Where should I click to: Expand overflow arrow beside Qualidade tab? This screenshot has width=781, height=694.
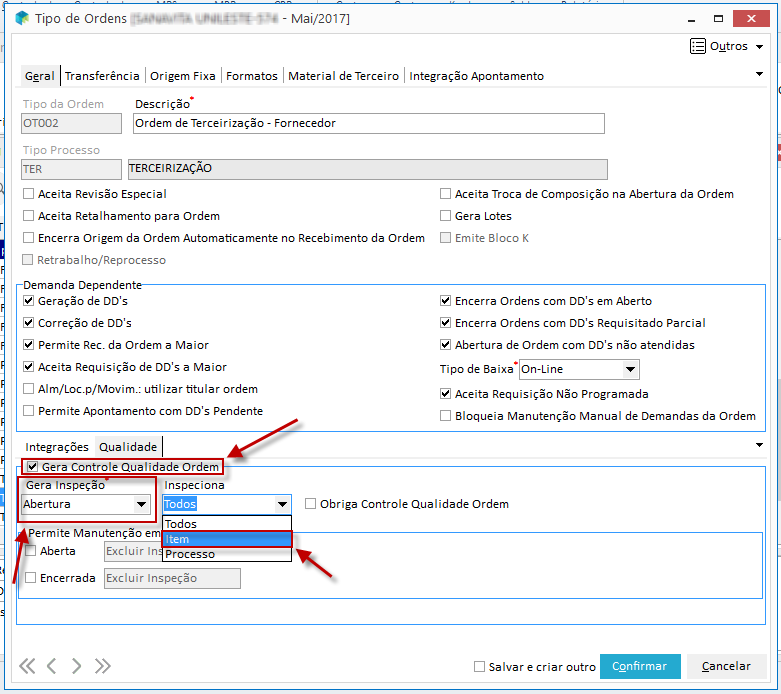(x=759, y=445)
